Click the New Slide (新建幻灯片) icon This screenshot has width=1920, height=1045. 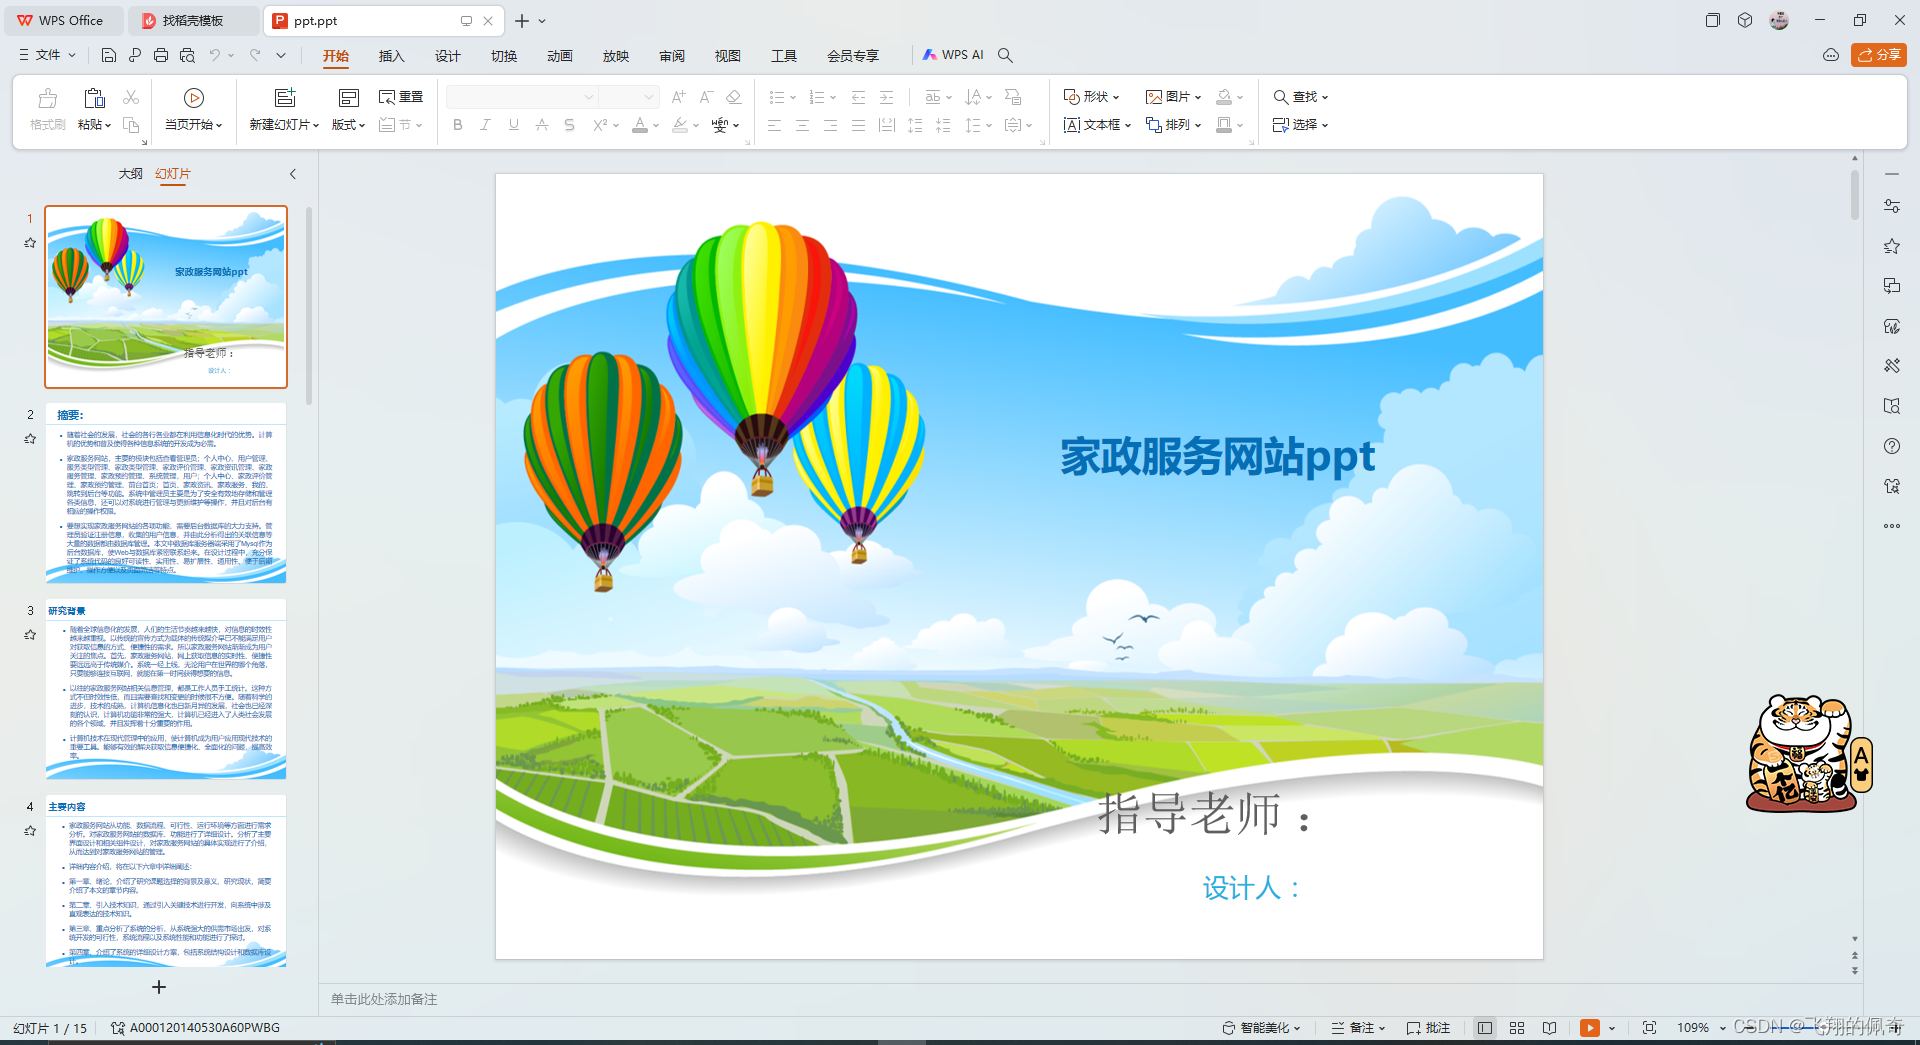pyautogui.click(x=285, y=98)
